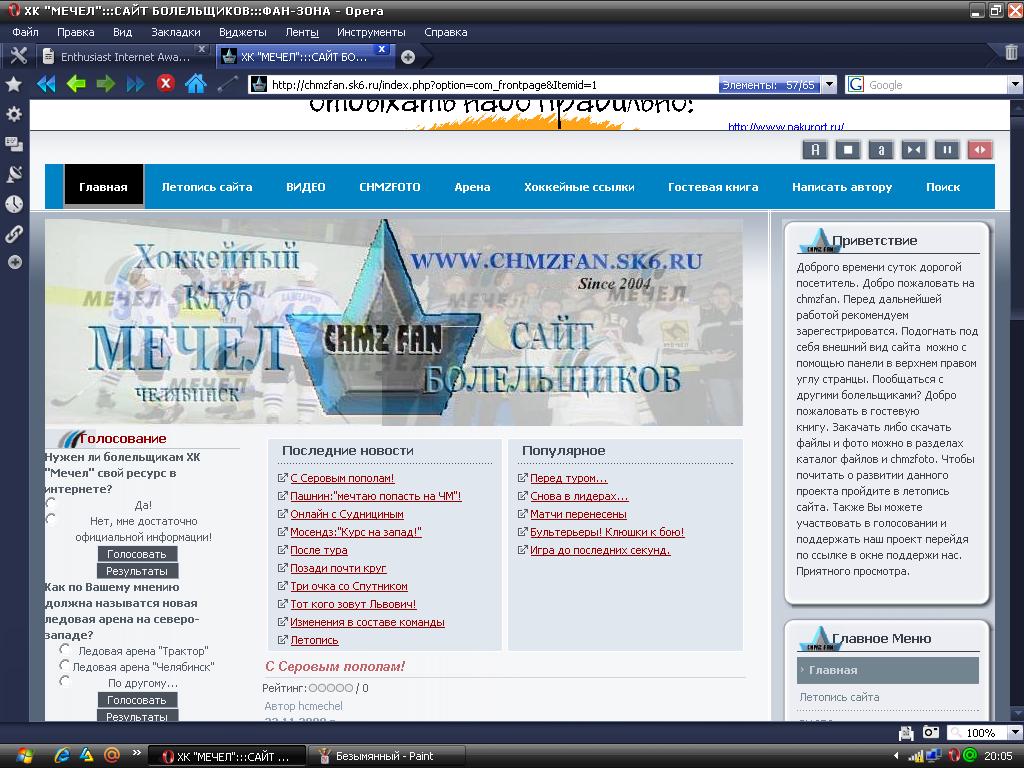Click the pause-like layout button on page
Image resolution: width=1024 pixels, height=768 pixels.
point(946,150)
